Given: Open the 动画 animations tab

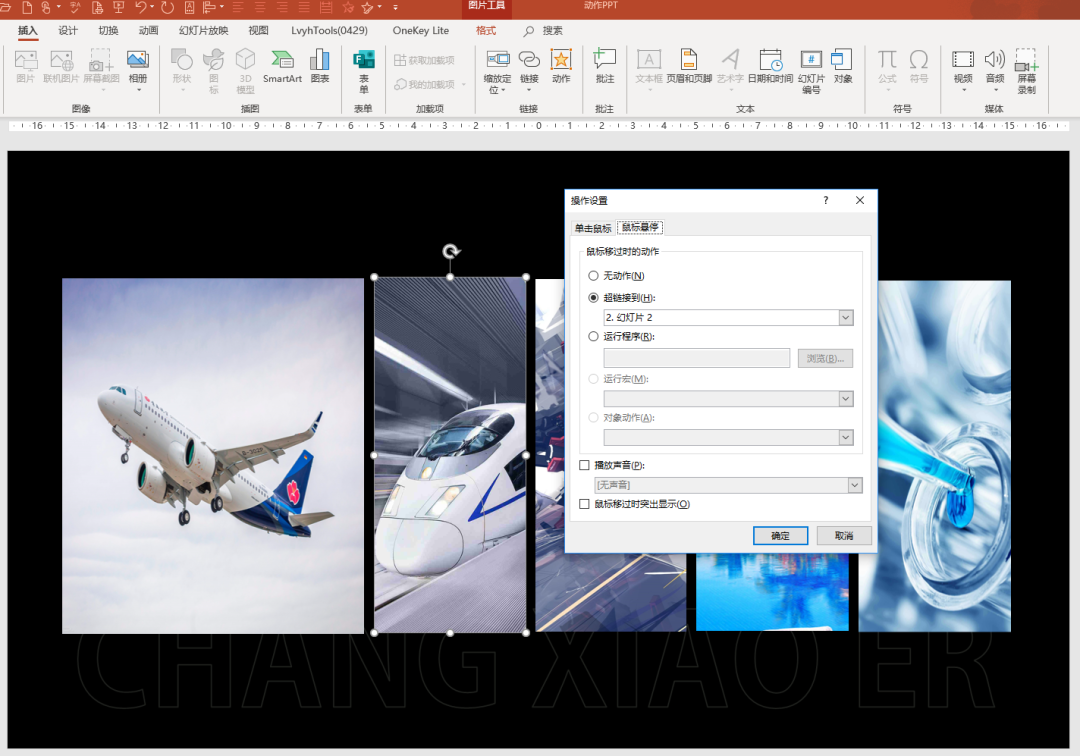Looking at the screenshot, I should tap(148, 30).
